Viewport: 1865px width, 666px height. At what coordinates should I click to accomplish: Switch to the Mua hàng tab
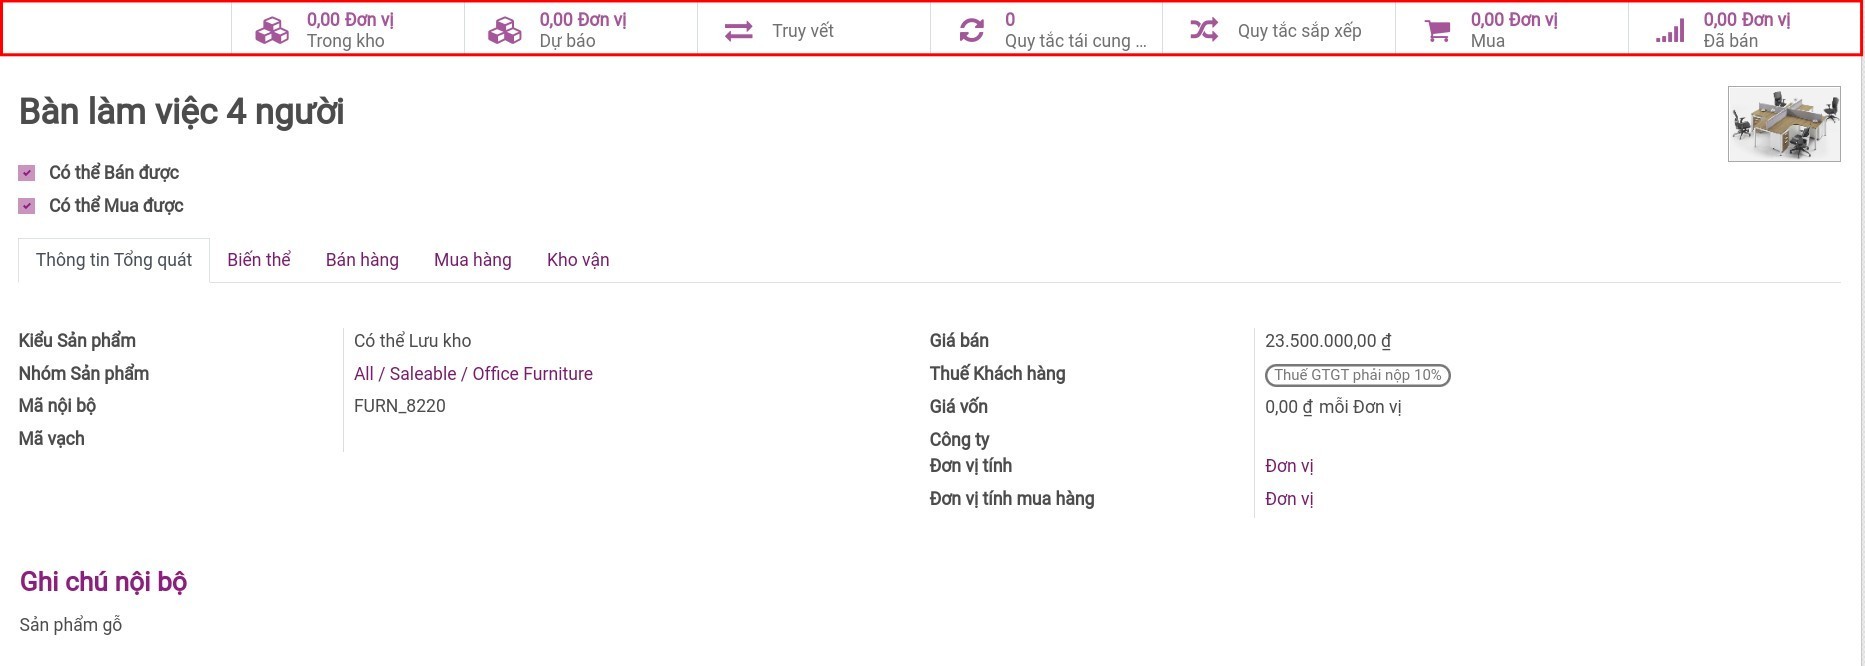473,260
